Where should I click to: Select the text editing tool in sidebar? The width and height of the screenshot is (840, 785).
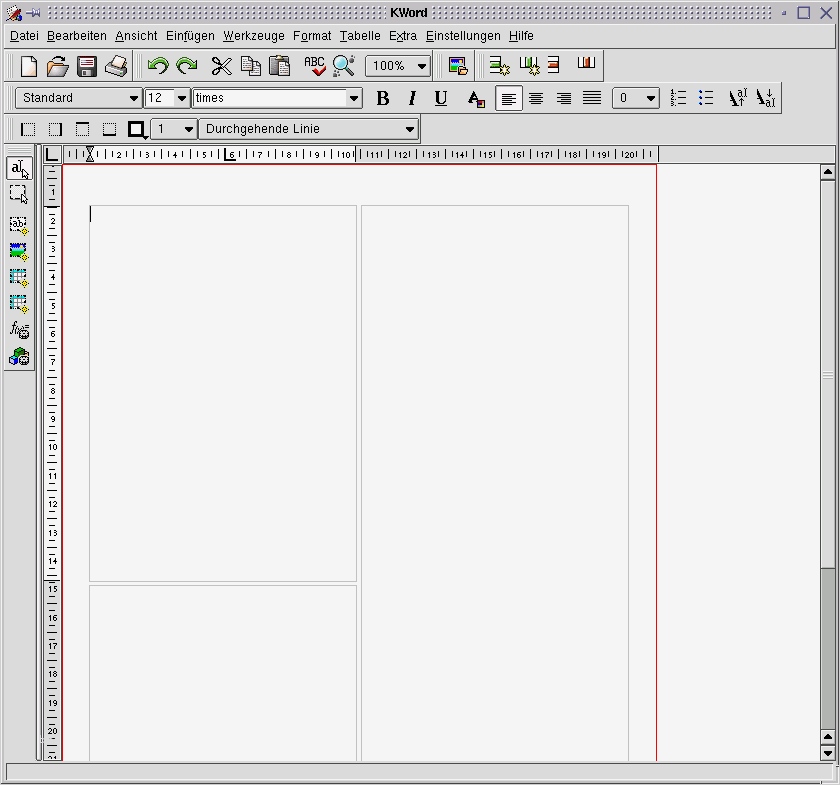pyautogui.click(x=19, y=169)
